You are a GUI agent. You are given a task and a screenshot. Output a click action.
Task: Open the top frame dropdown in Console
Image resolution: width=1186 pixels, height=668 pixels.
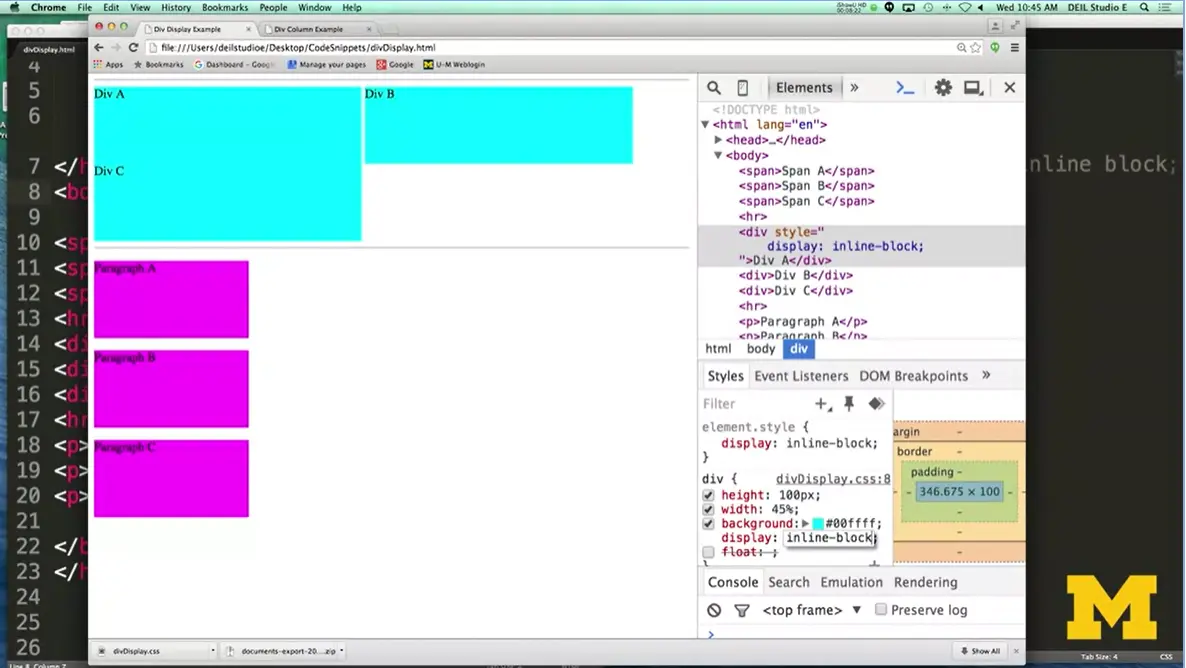click(810, 610)
